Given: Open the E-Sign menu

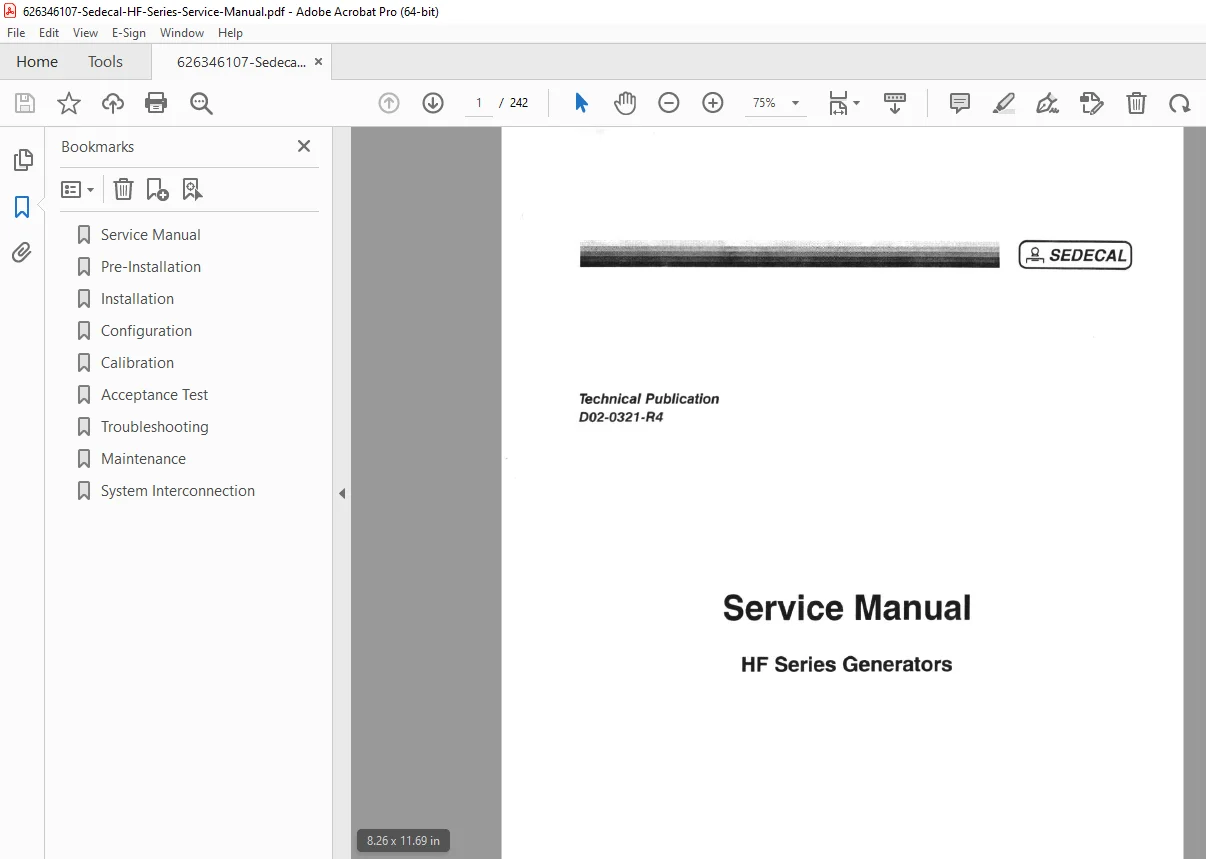Looking at the screenshot, I should click(129, 32).
